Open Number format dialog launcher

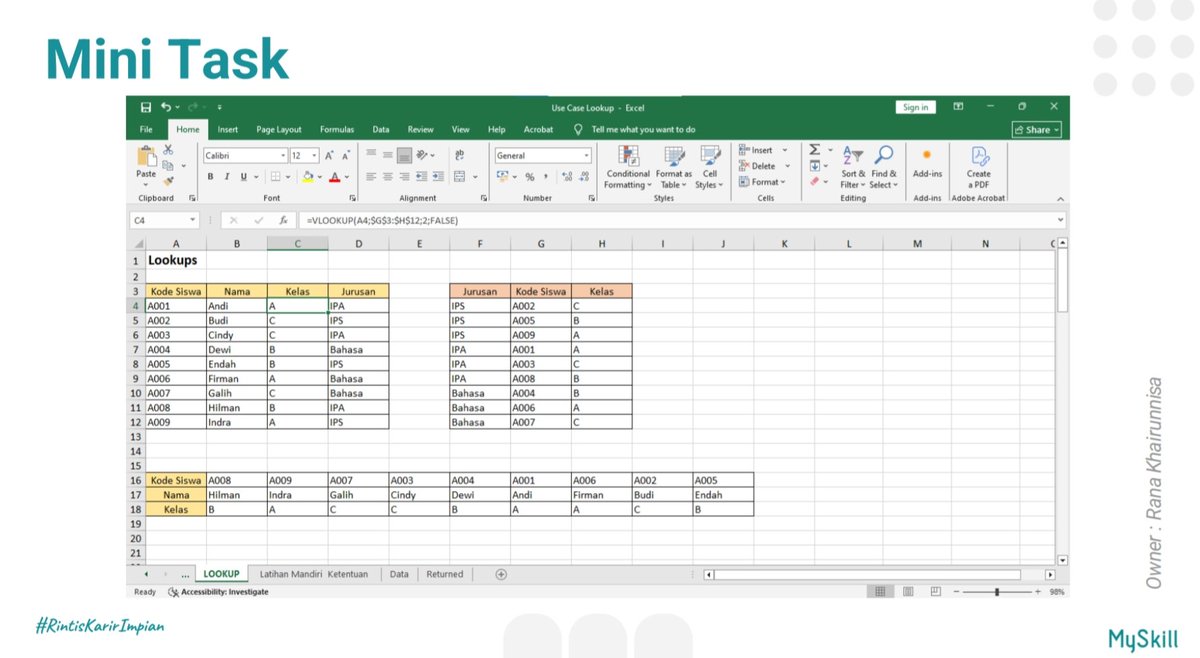pyautogui.click(x=591, y=199)
